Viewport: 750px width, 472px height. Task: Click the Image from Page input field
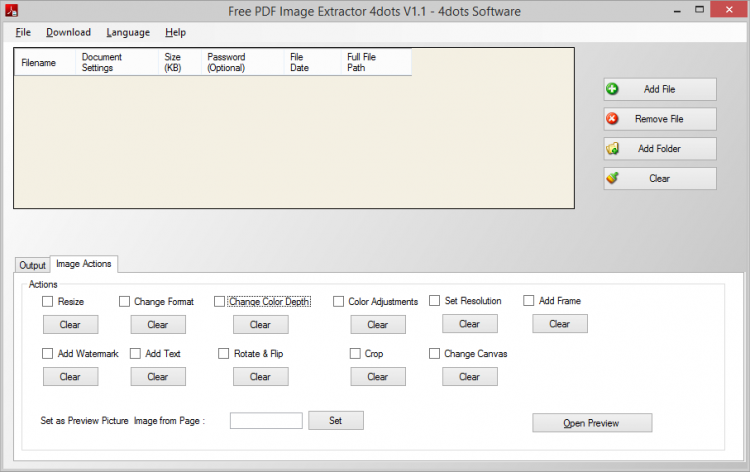coord(266,421)
